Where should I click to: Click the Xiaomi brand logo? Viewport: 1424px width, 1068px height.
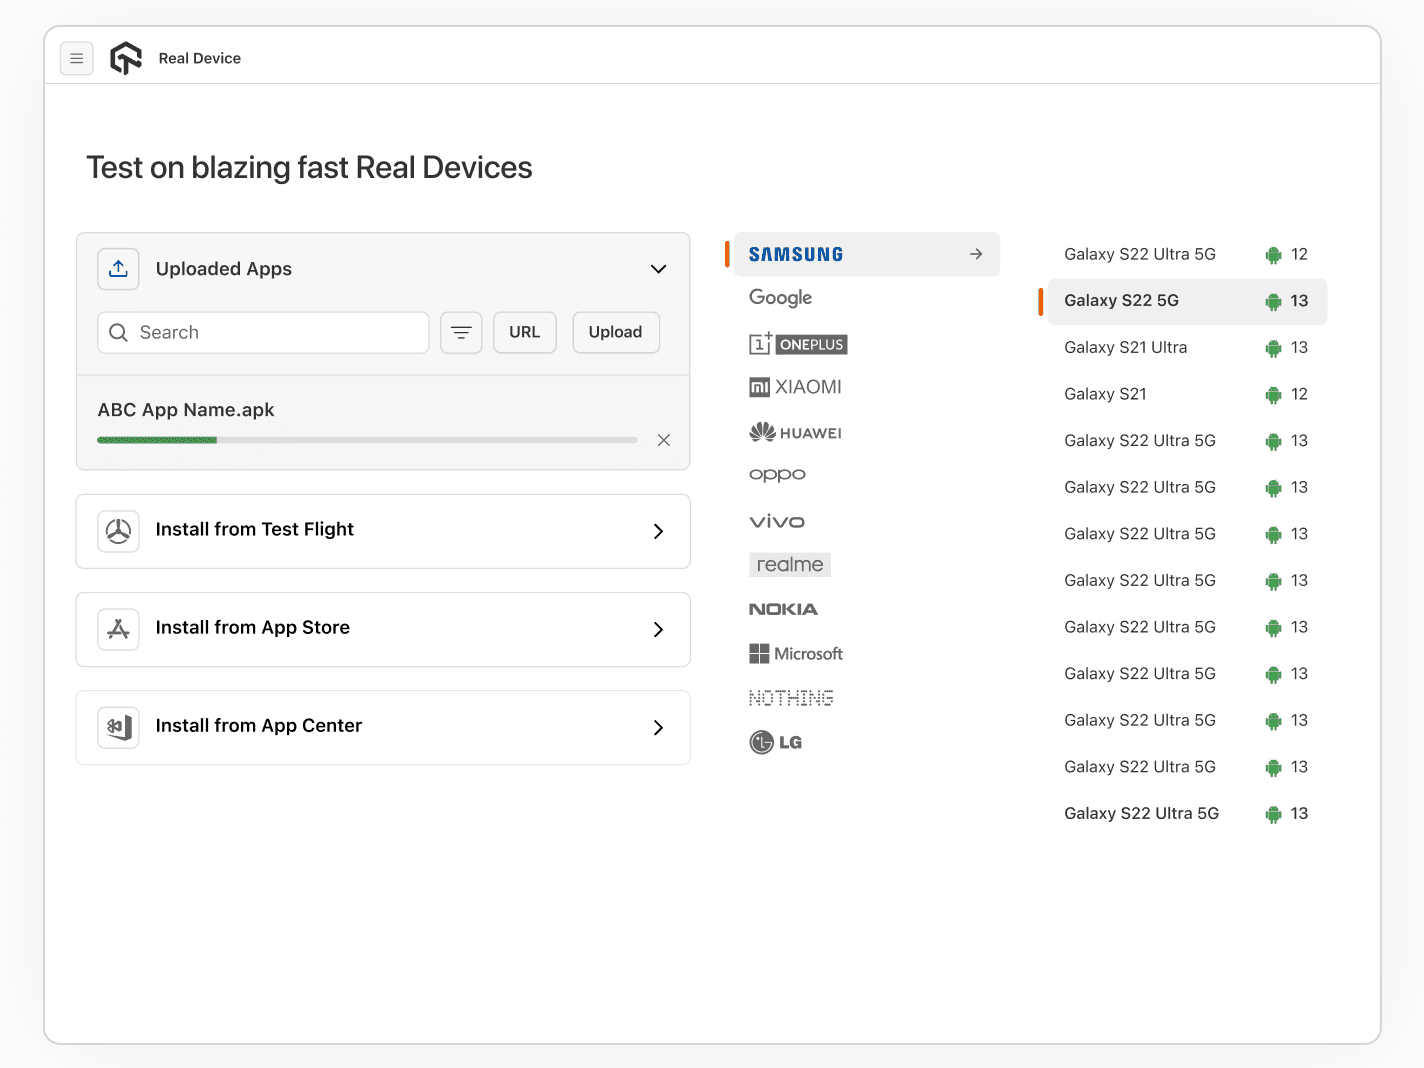coord(795,387)
